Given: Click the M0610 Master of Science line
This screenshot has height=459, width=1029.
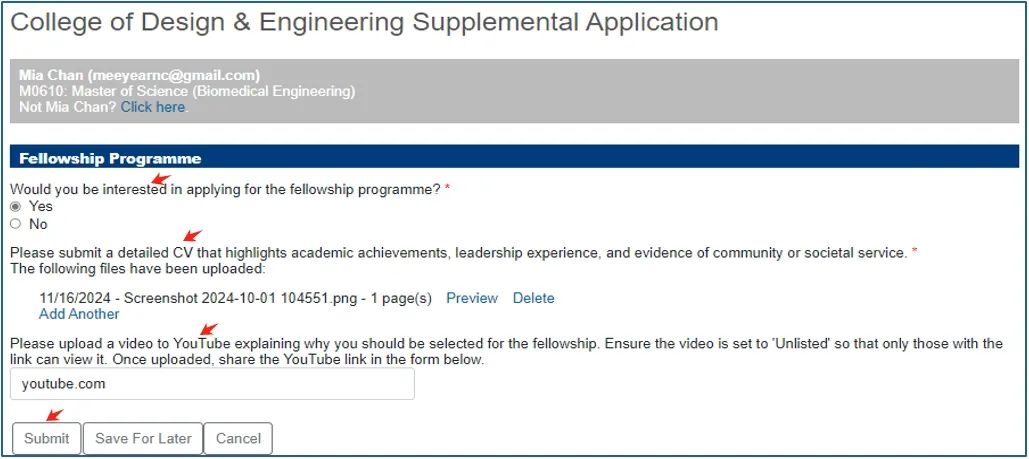Looking at the screenshot, I should pyautogui.click(x=187, y=91).
